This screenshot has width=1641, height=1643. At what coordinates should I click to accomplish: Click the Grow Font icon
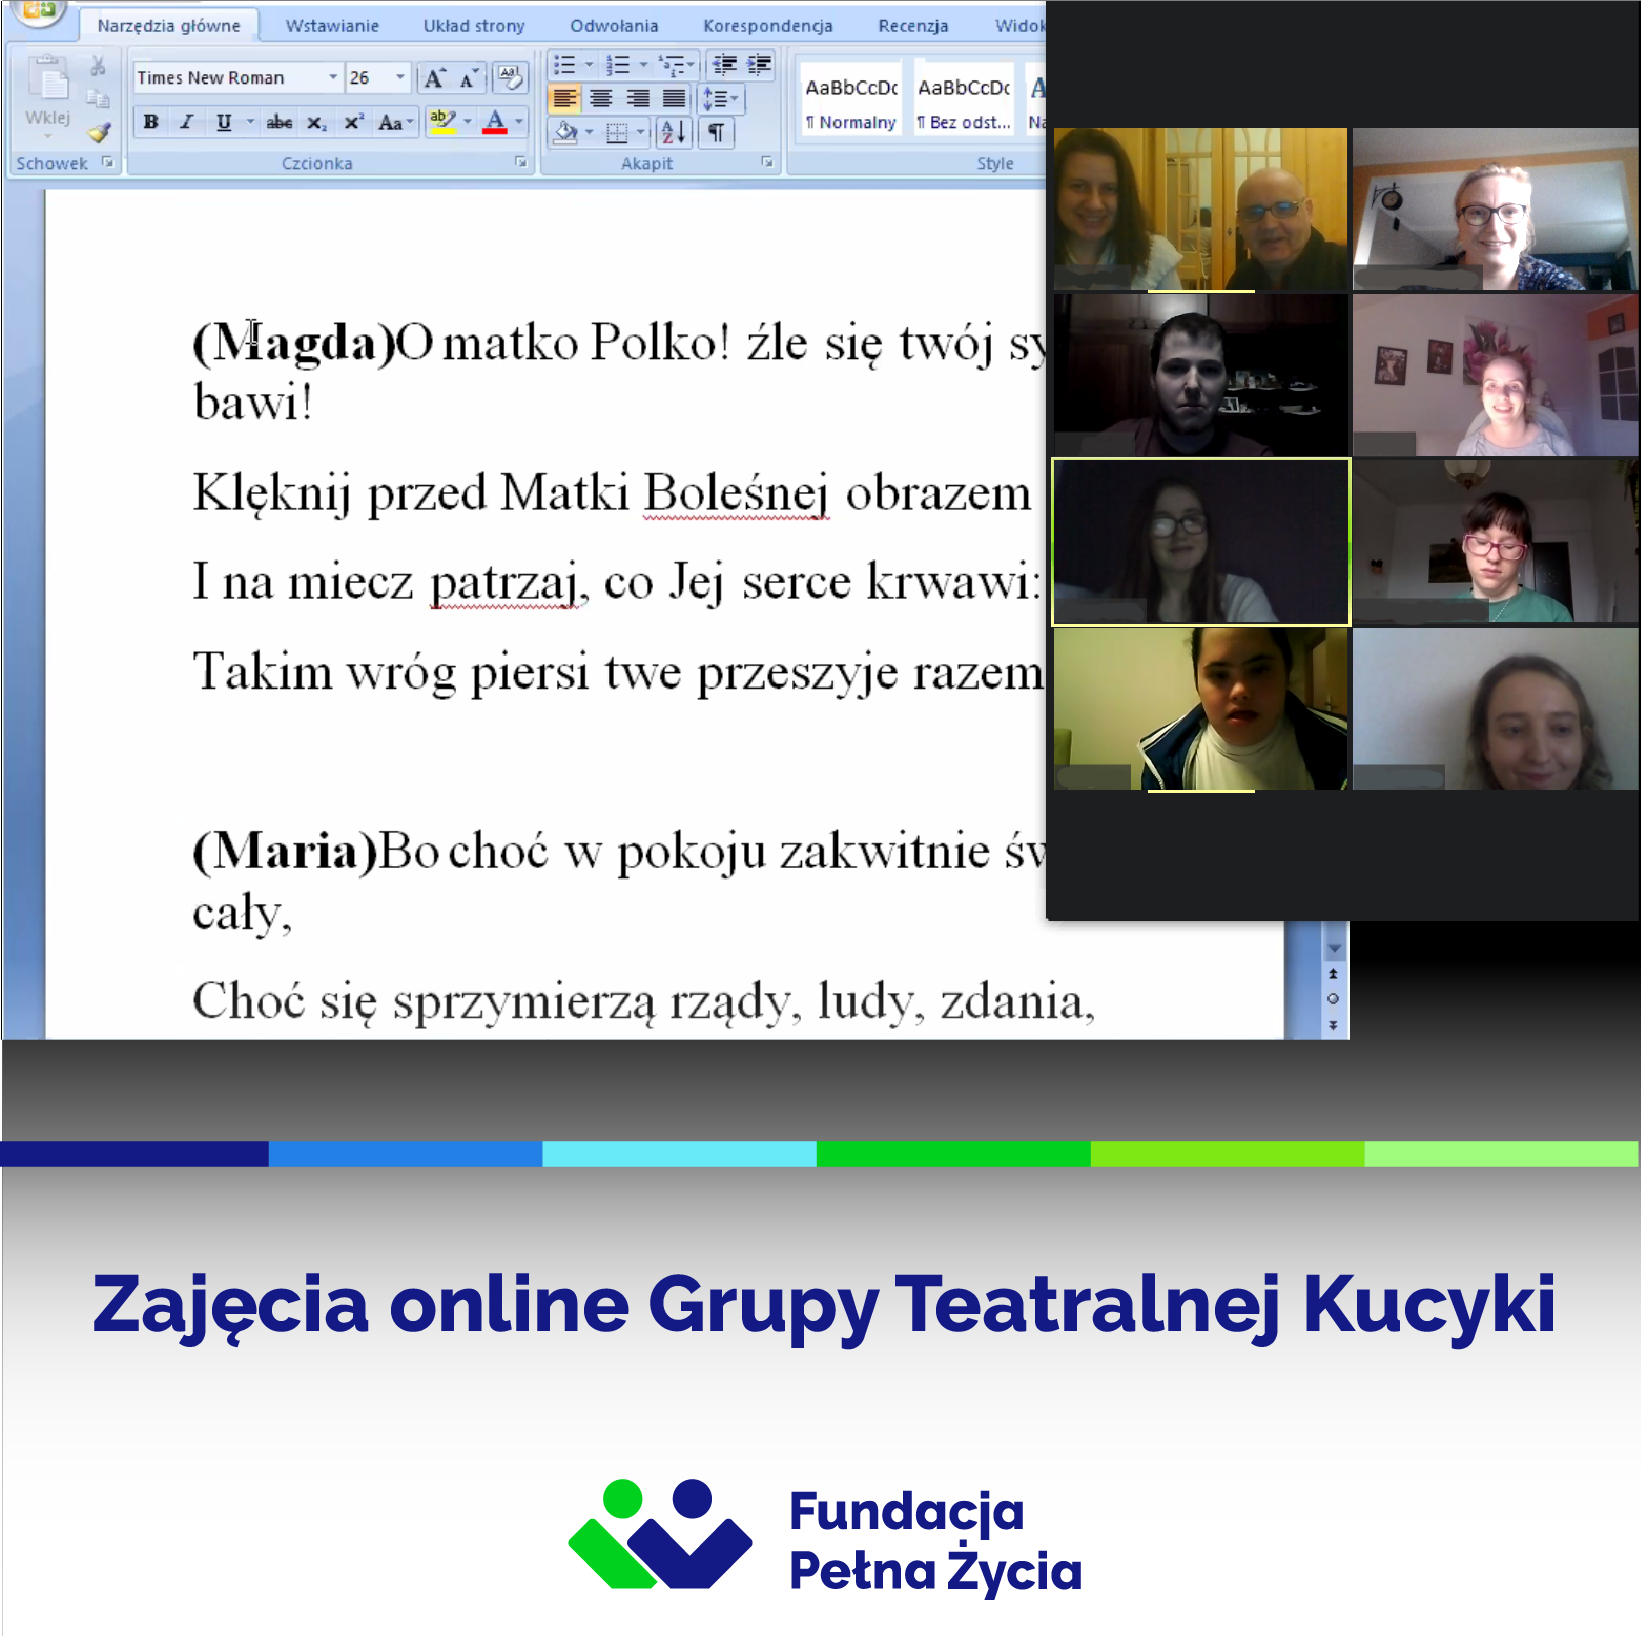coord(434,78)
